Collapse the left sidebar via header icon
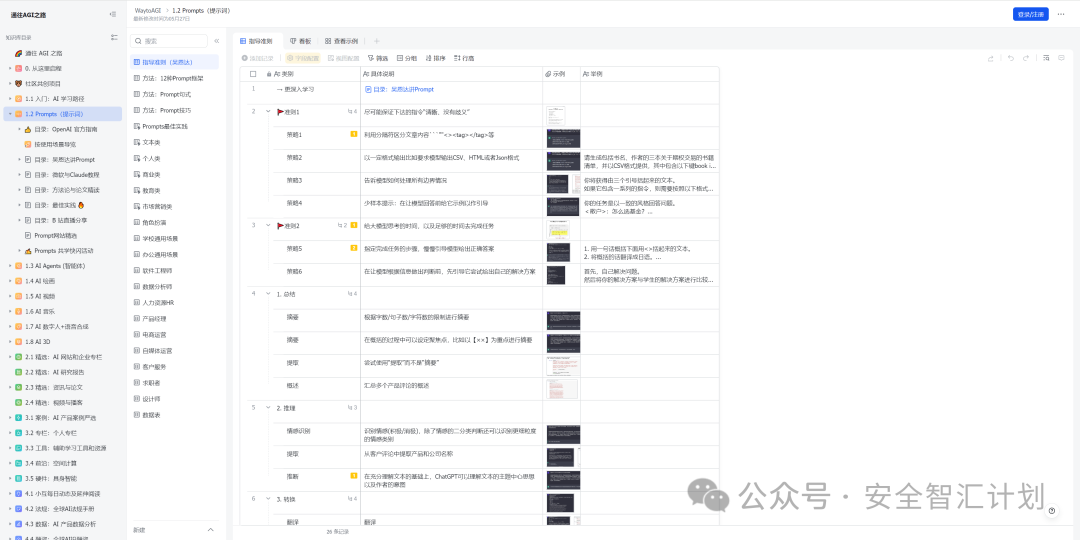Image resolution: width=1080 pixels, height=540 pixels. coord(113,14)
